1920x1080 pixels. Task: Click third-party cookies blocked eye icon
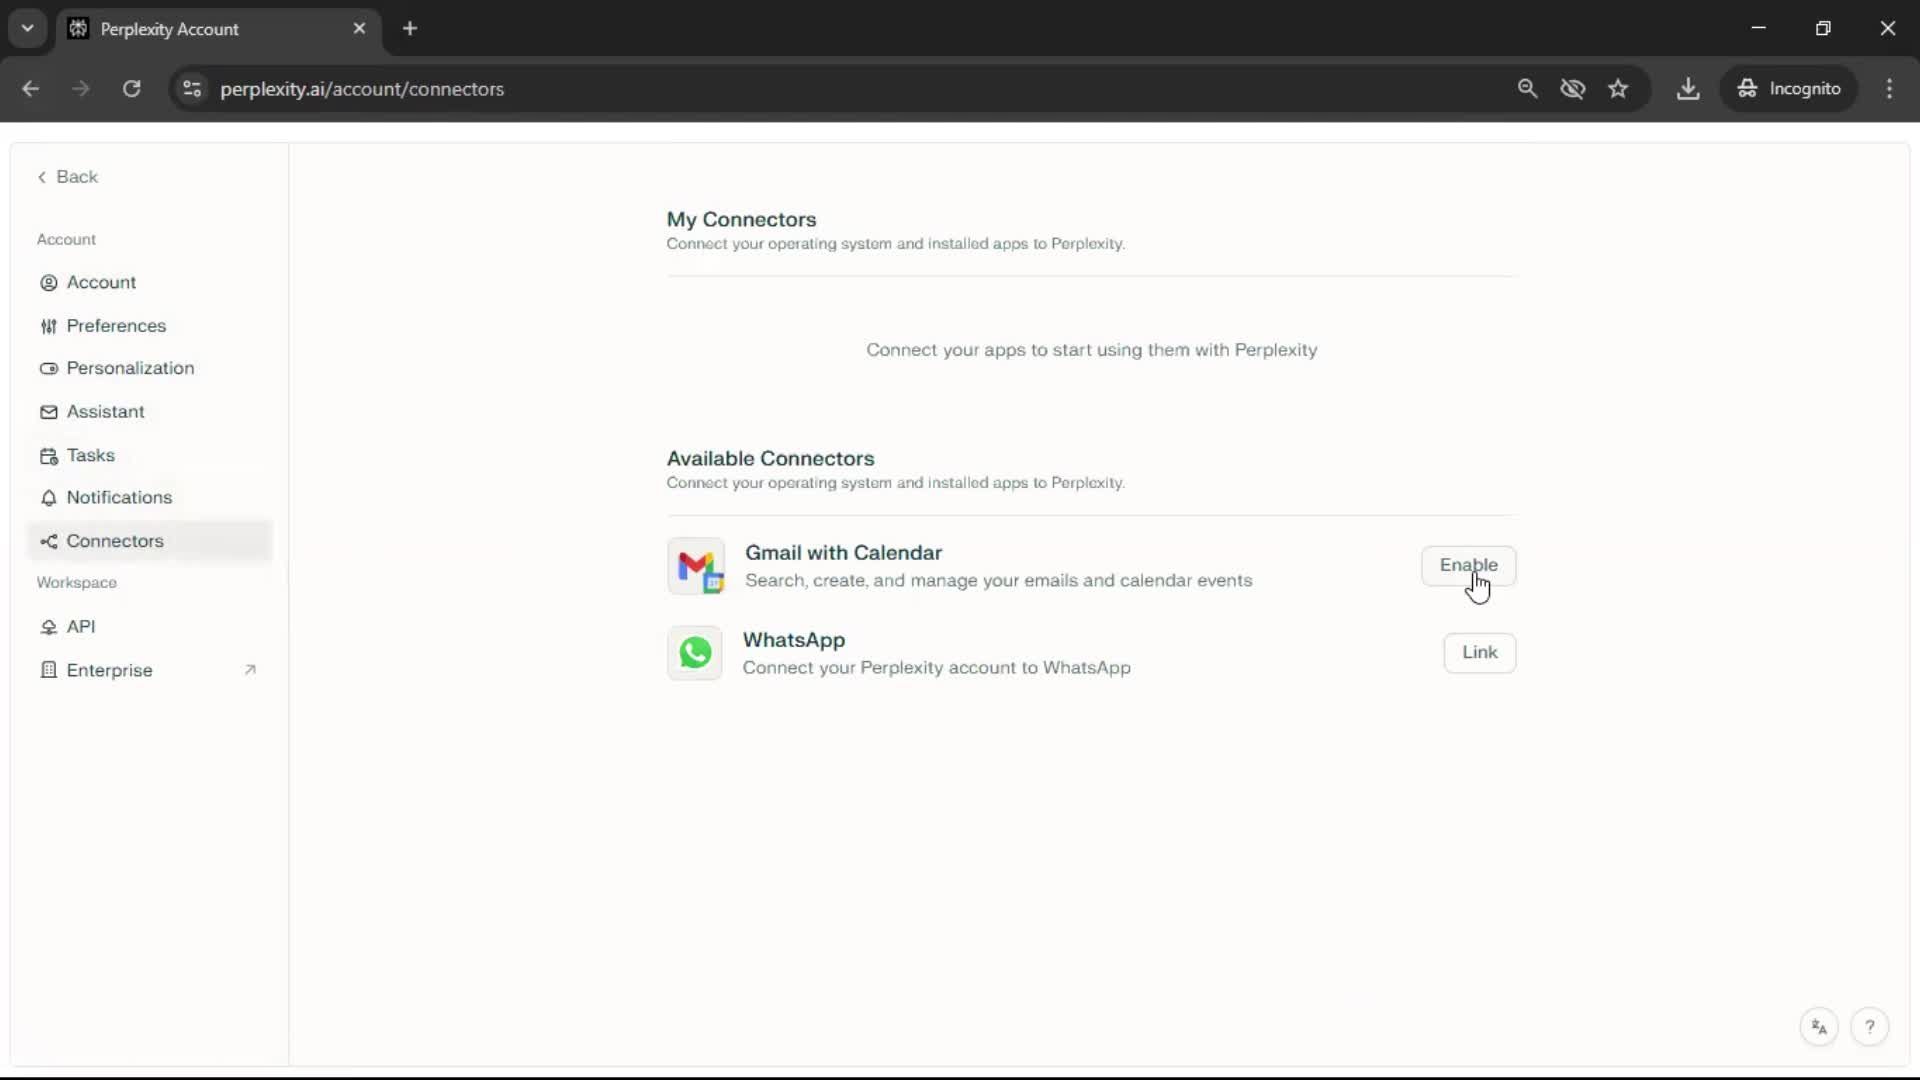[1573, 89]
